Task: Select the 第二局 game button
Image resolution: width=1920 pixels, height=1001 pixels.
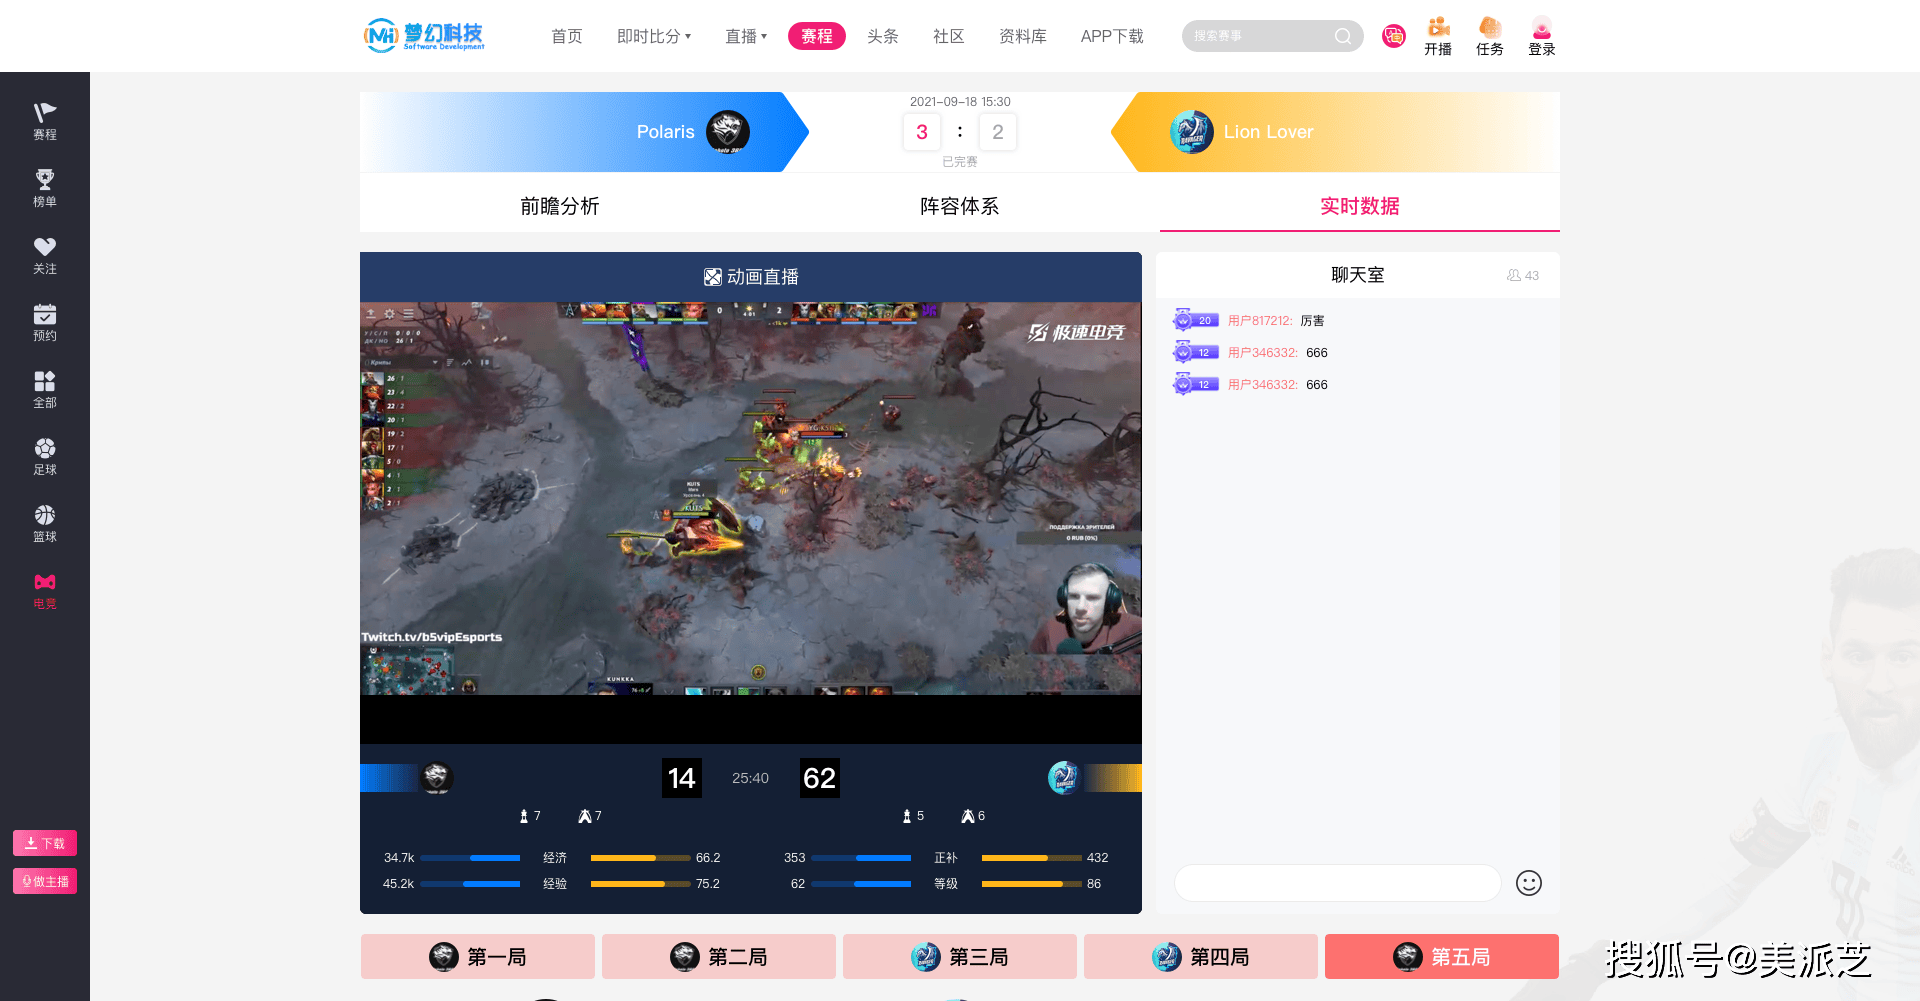Action: [719, 957]
